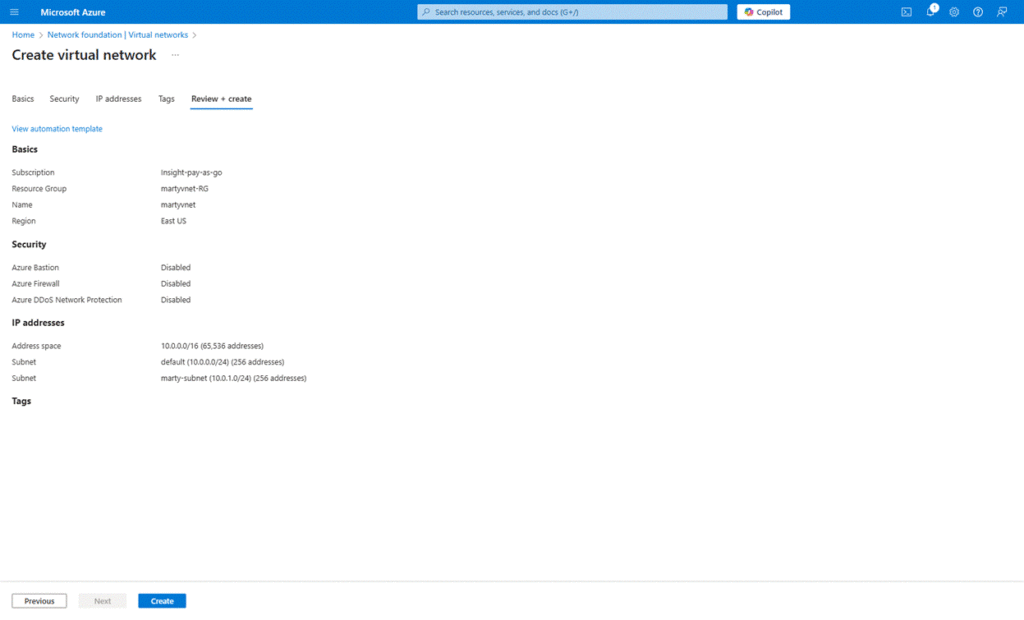
Task: Click the Microsoft Azure logo text
Action: (x=73, y=12)
